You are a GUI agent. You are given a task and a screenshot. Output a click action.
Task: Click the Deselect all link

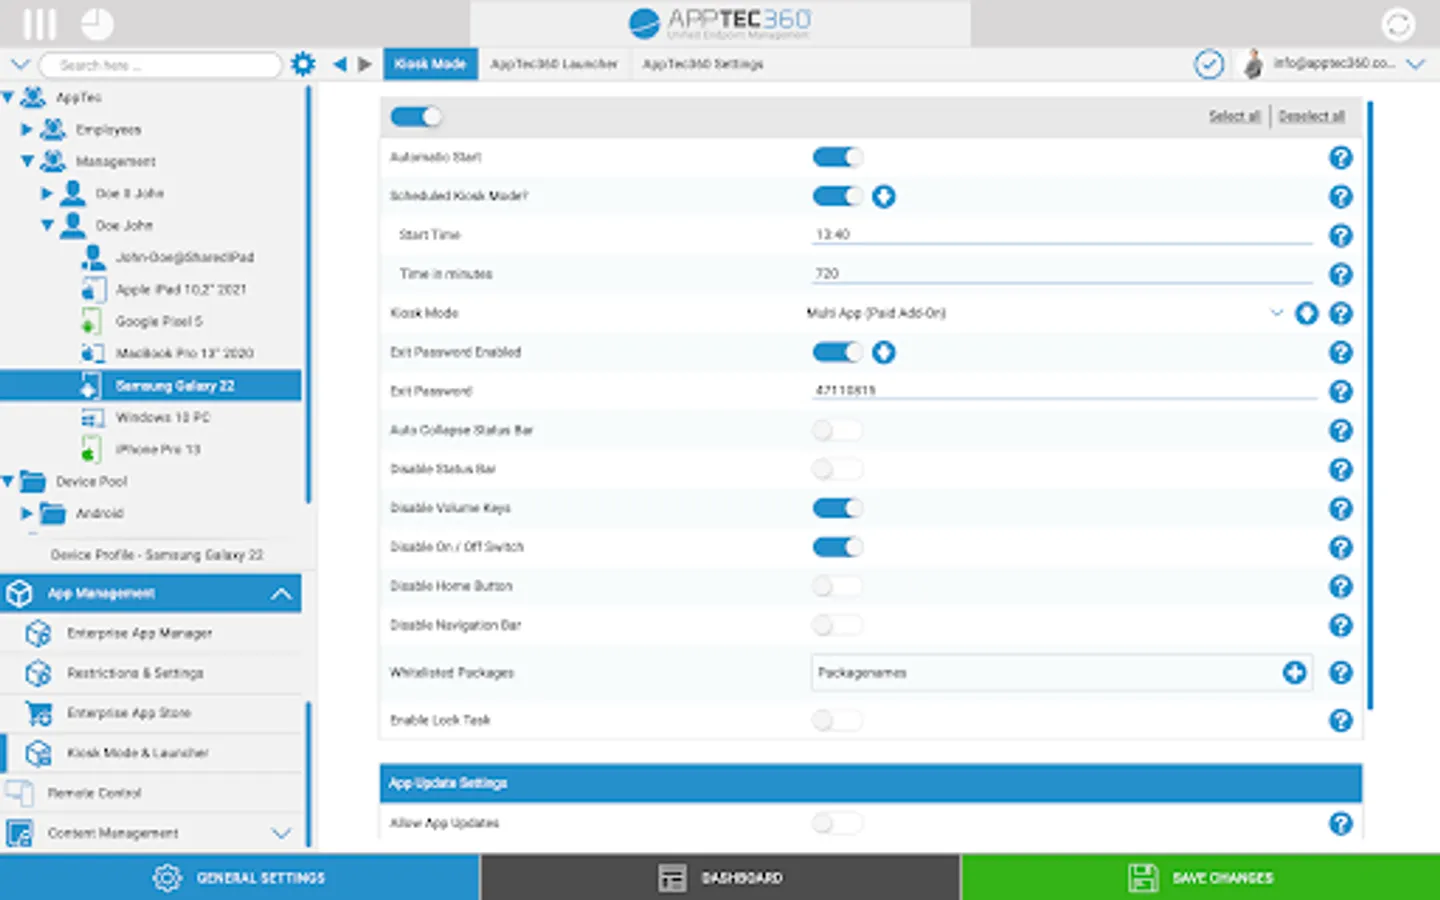1311,116
